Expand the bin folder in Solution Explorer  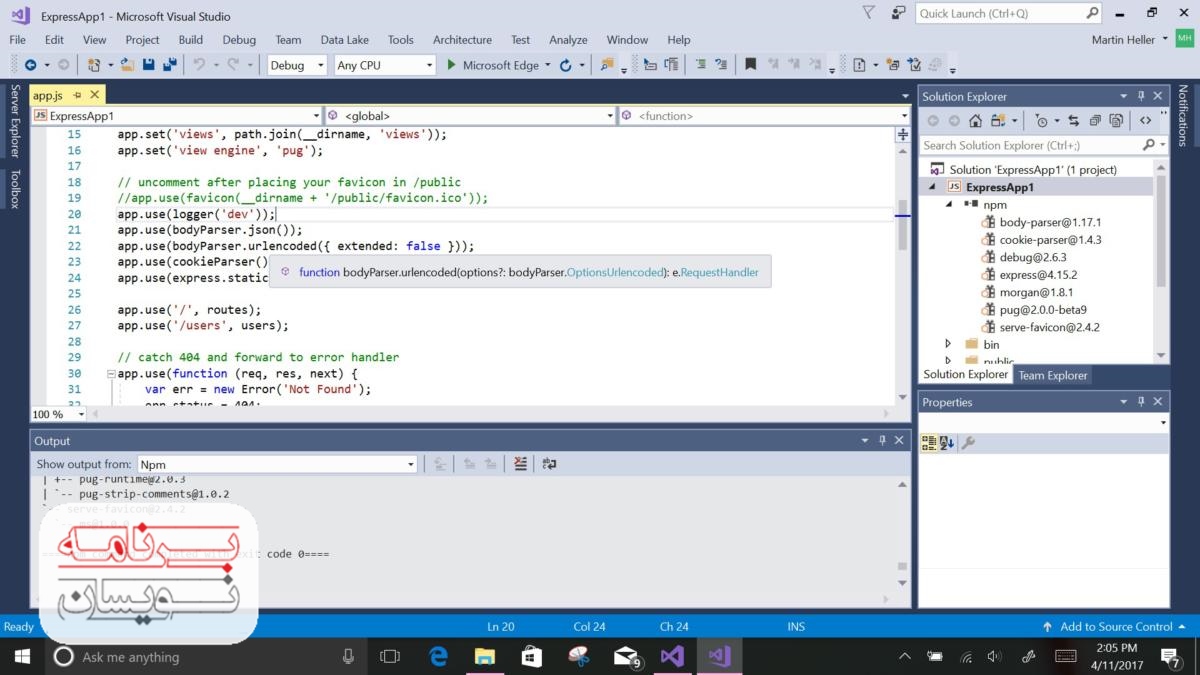coord(948,344)
